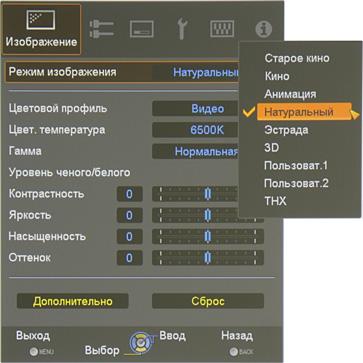Open the information tab icon
This screenshot has height=363, width=363.
tap(264, 29)
